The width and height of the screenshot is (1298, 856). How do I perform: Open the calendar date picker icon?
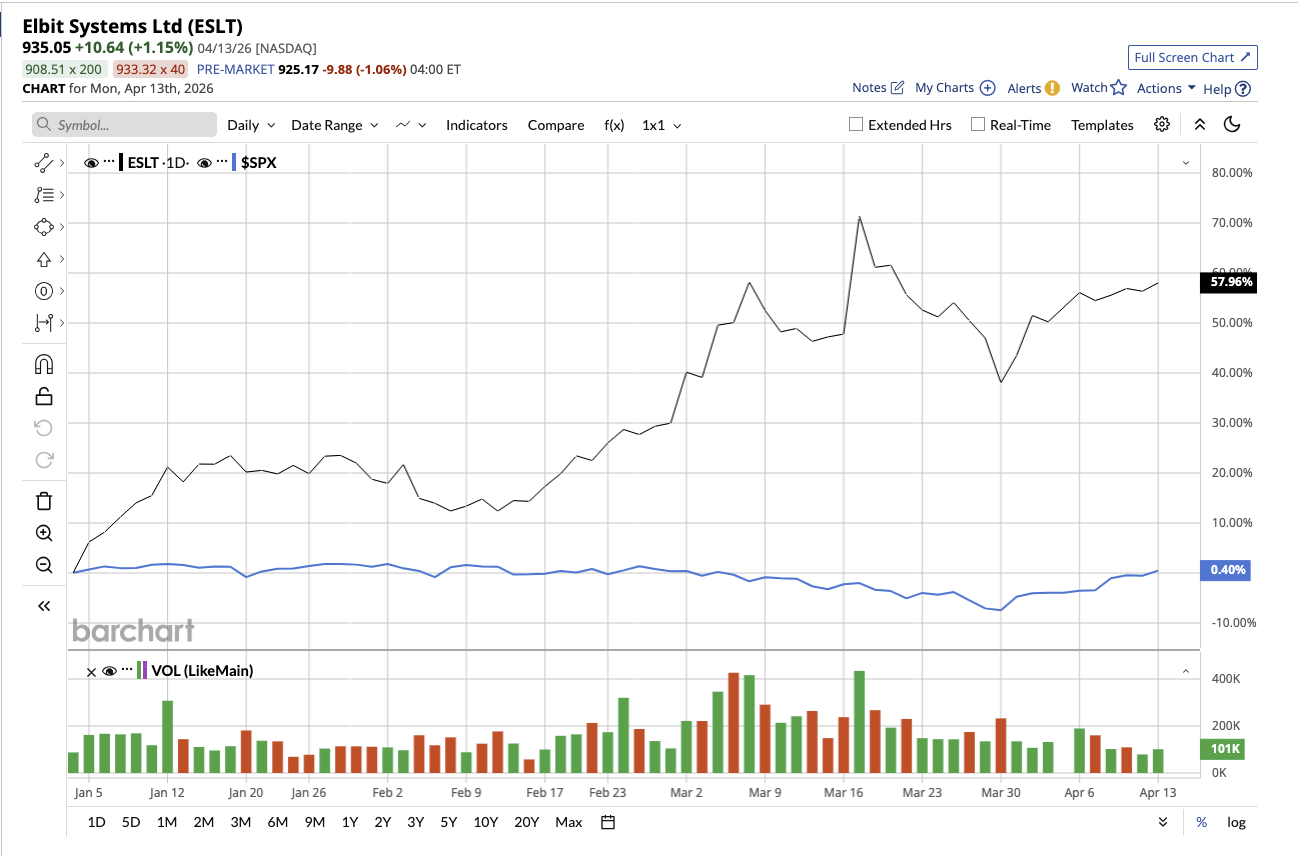pos(608,822)
